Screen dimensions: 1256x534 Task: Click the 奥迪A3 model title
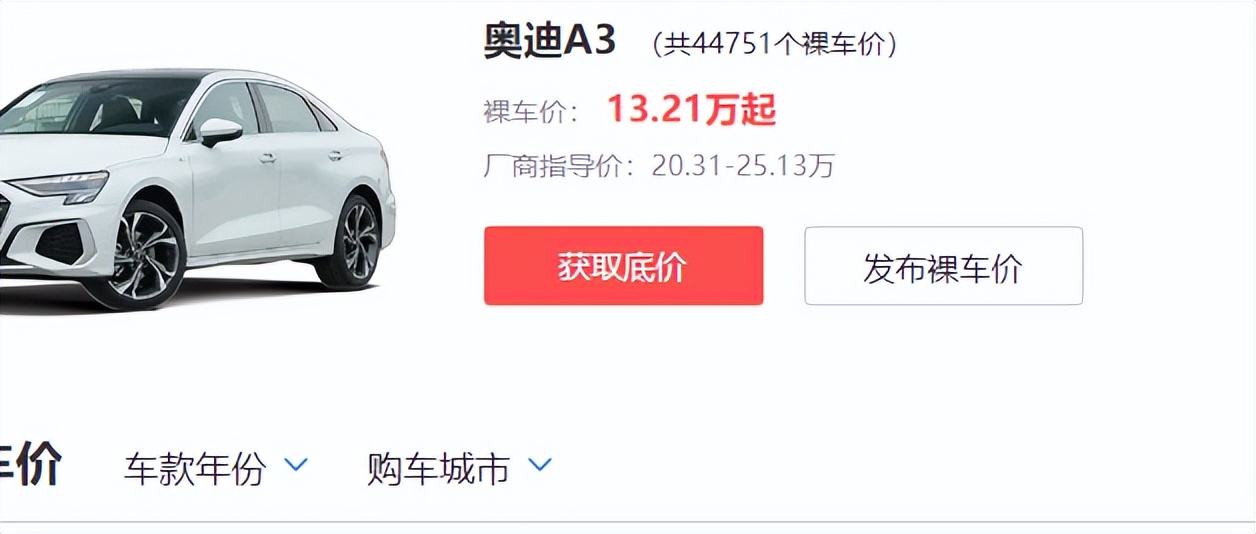tap(550, 41)
